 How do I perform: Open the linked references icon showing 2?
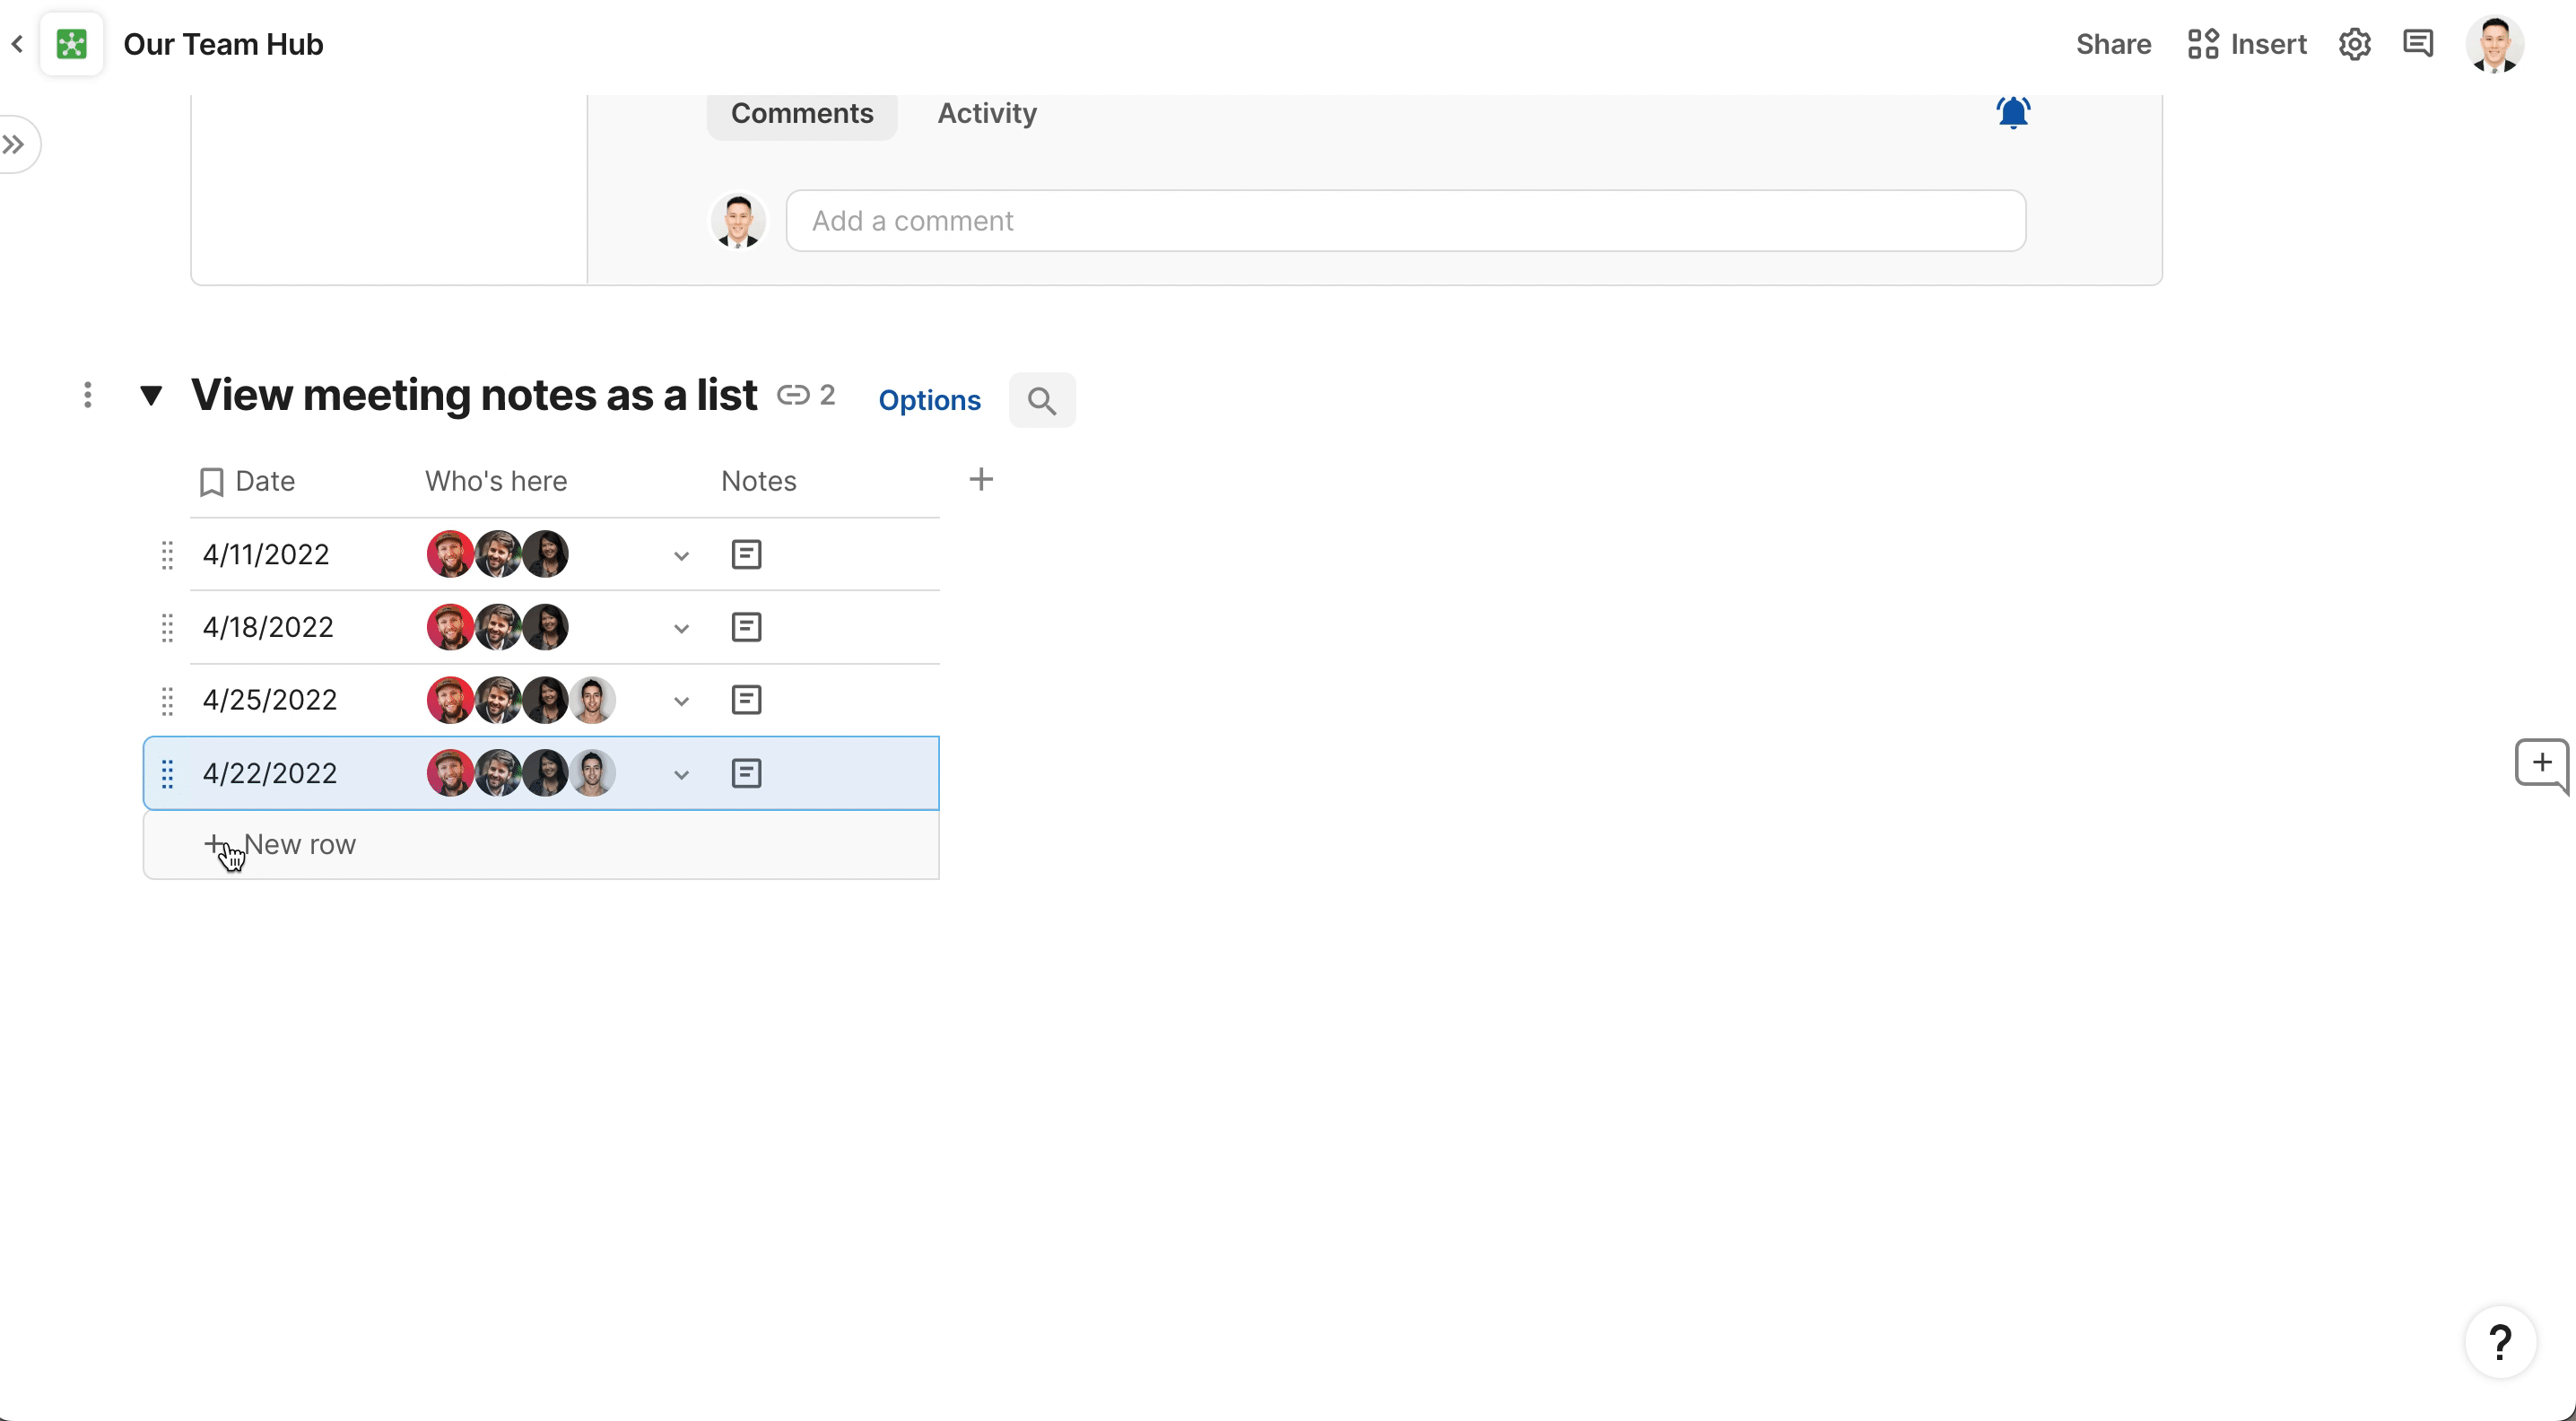click(x=806, y=395)
